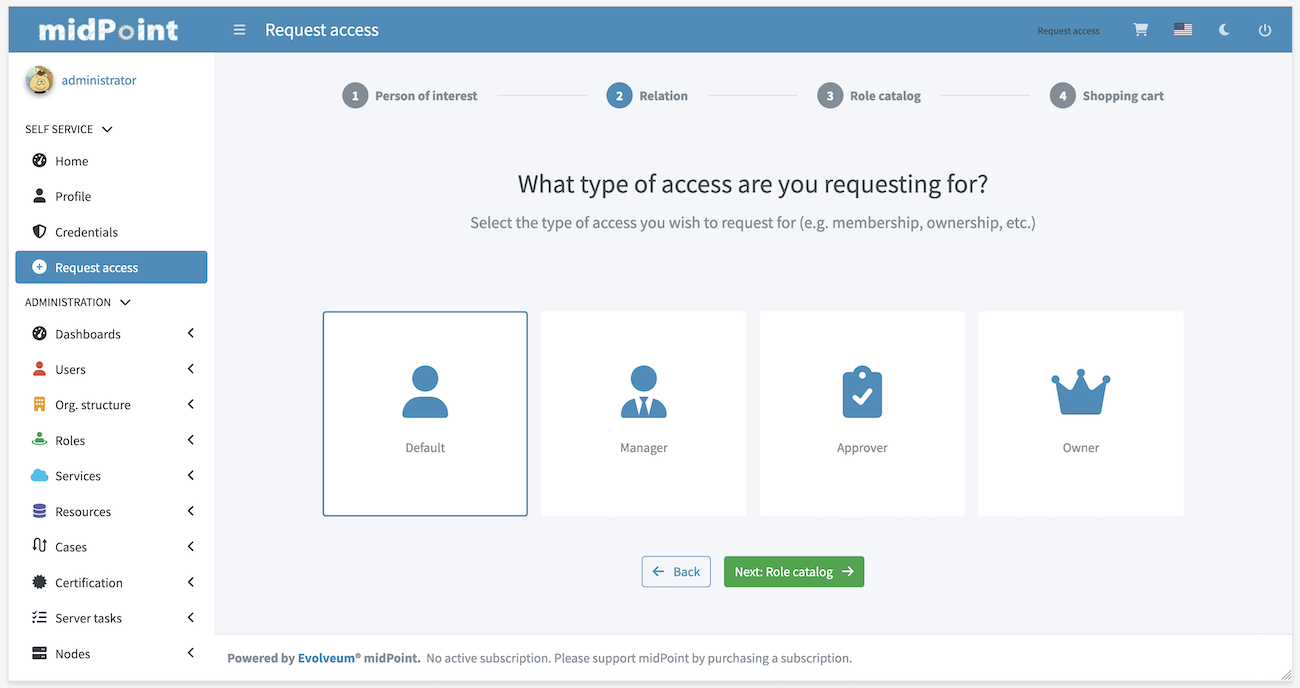
Task: Click the power logout icon
Action: pos(1265,30)
